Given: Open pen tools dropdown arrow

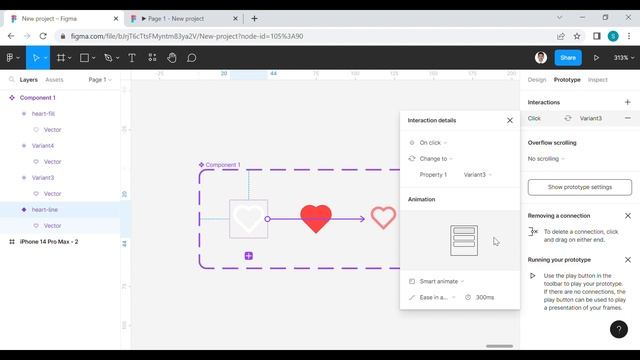Looking at the screenshot, I should coord(118,58).
